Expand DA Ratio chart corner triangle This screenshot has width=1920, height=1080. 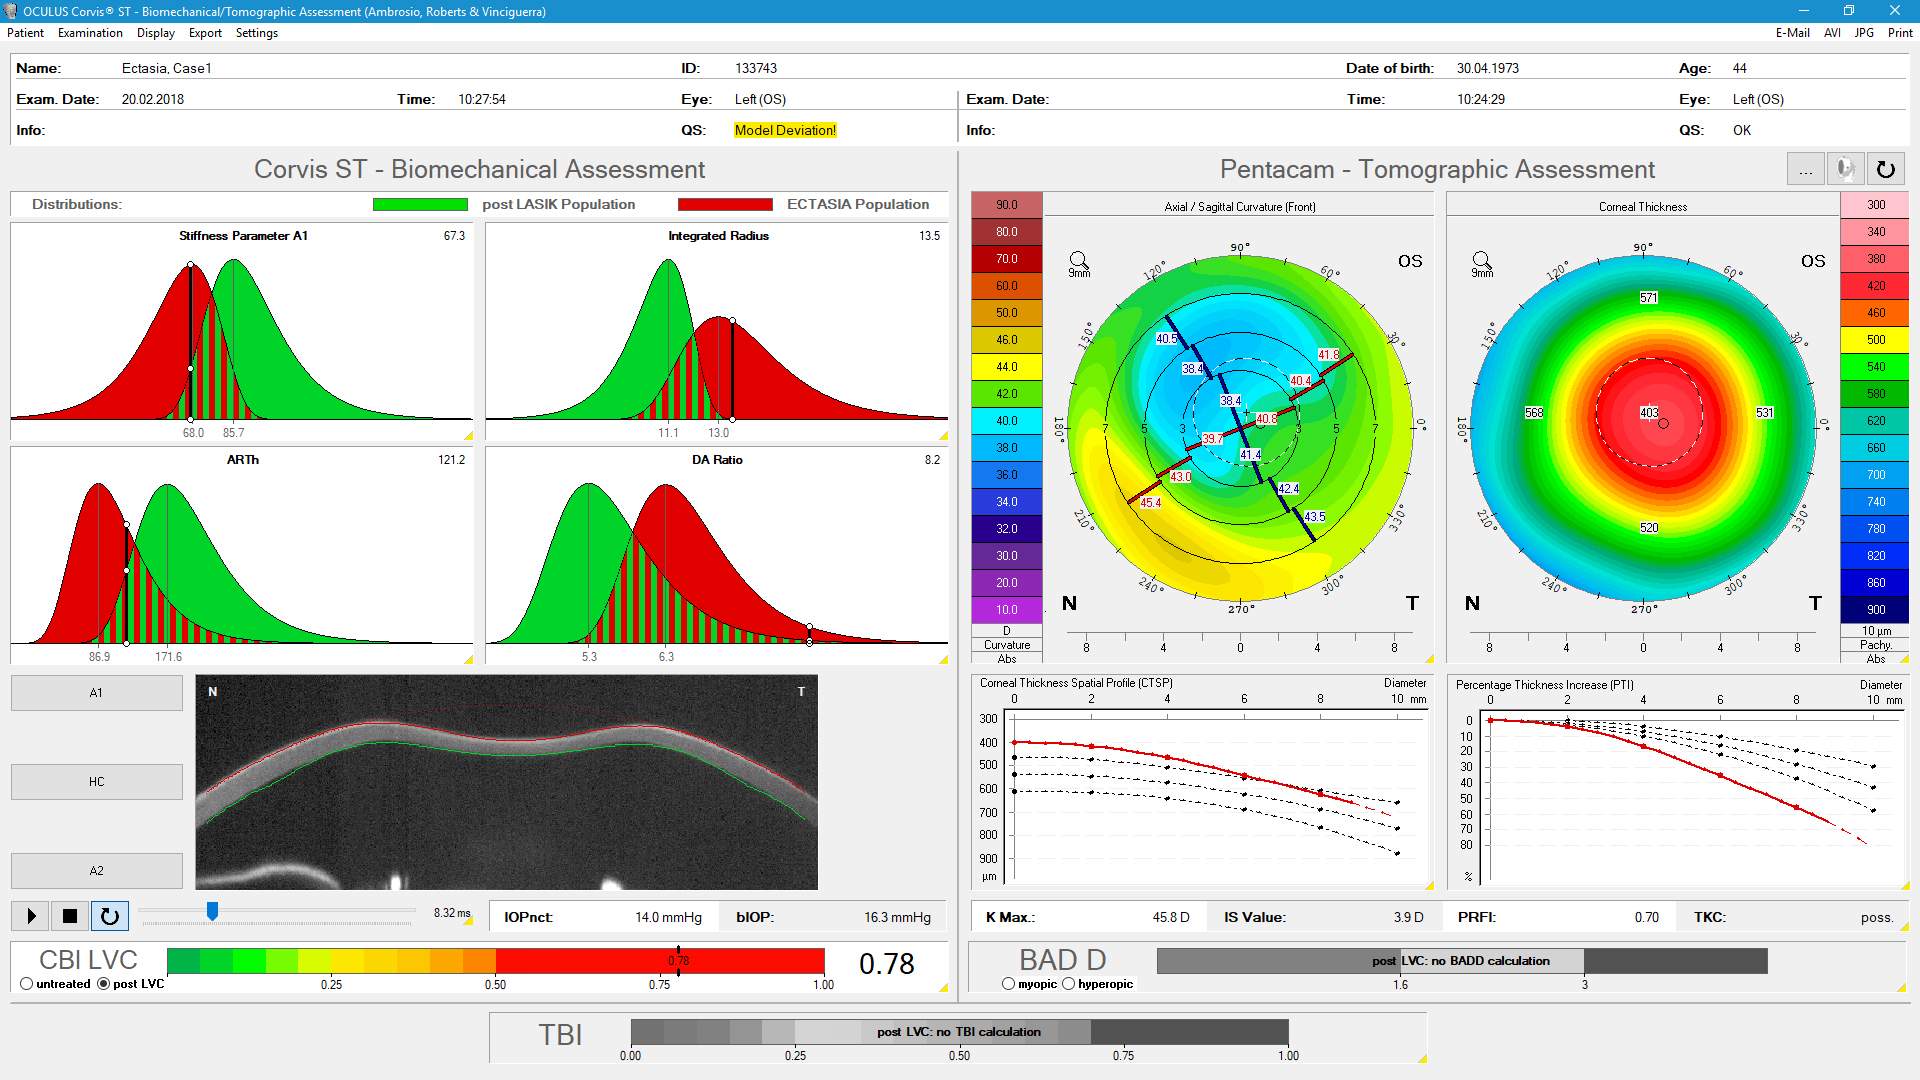[x=943, y=659]
